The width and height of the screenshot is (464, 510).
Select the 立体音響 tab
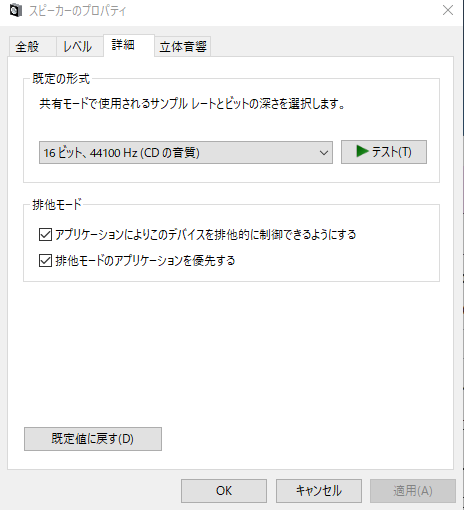(183, 46)
